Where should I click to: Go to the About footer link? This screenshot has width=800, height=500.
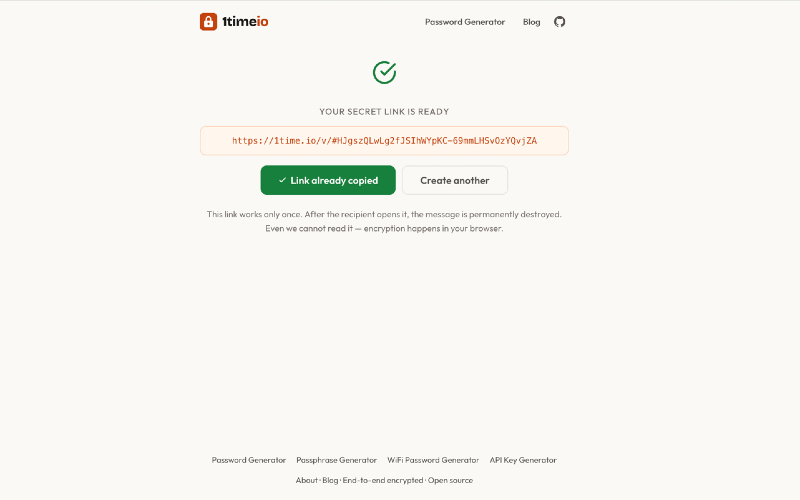coord(306,480)
